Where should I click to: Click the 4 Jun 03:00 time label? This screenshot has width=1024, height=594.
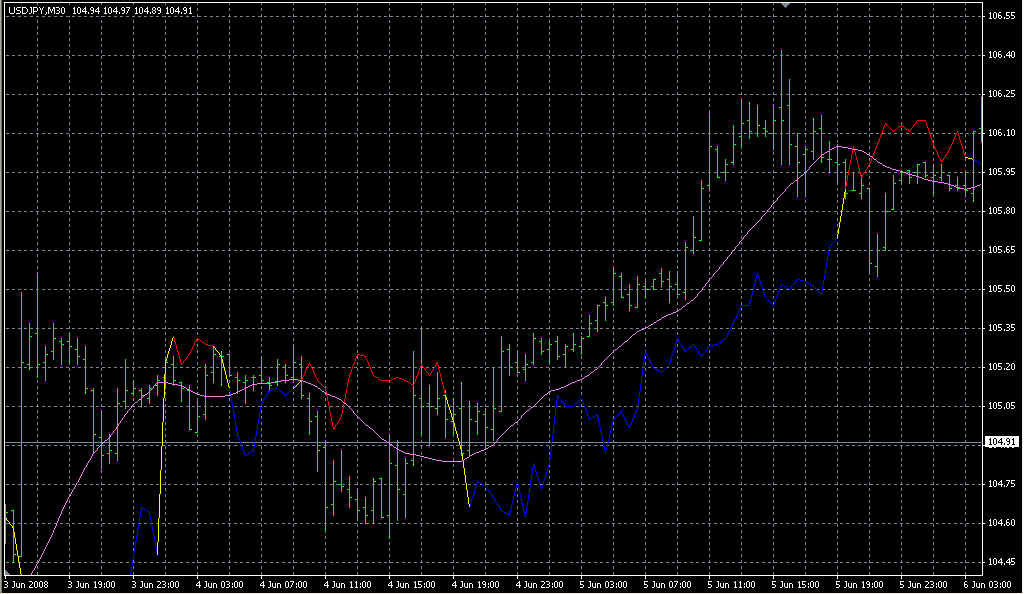(219, 585)
